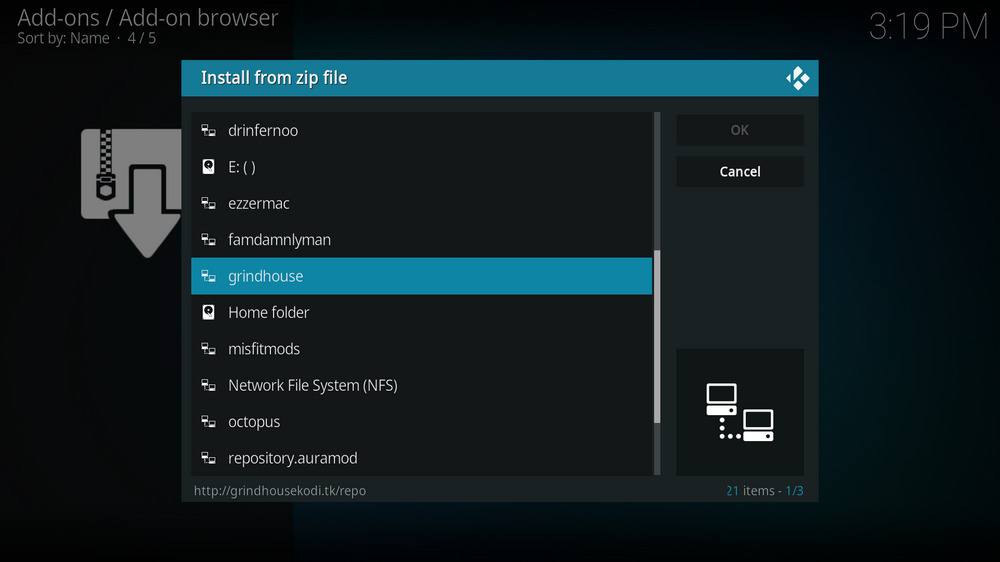Viewport: 1000px width, 562px height.
Task: Click the network icon beside ezzermac
Action: [209, 203]
